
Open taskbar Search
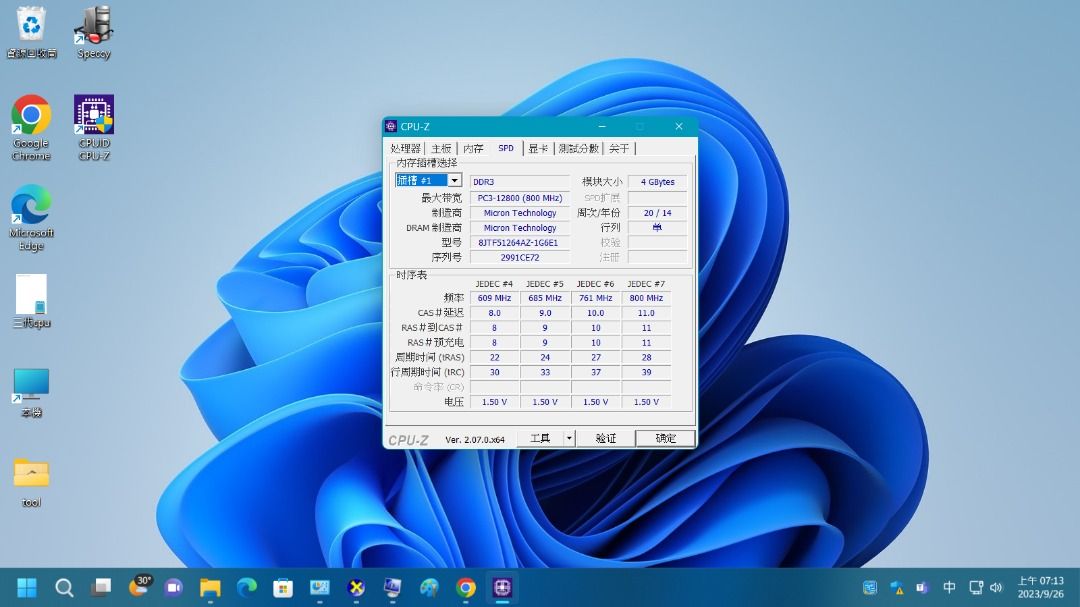(64, 588)
